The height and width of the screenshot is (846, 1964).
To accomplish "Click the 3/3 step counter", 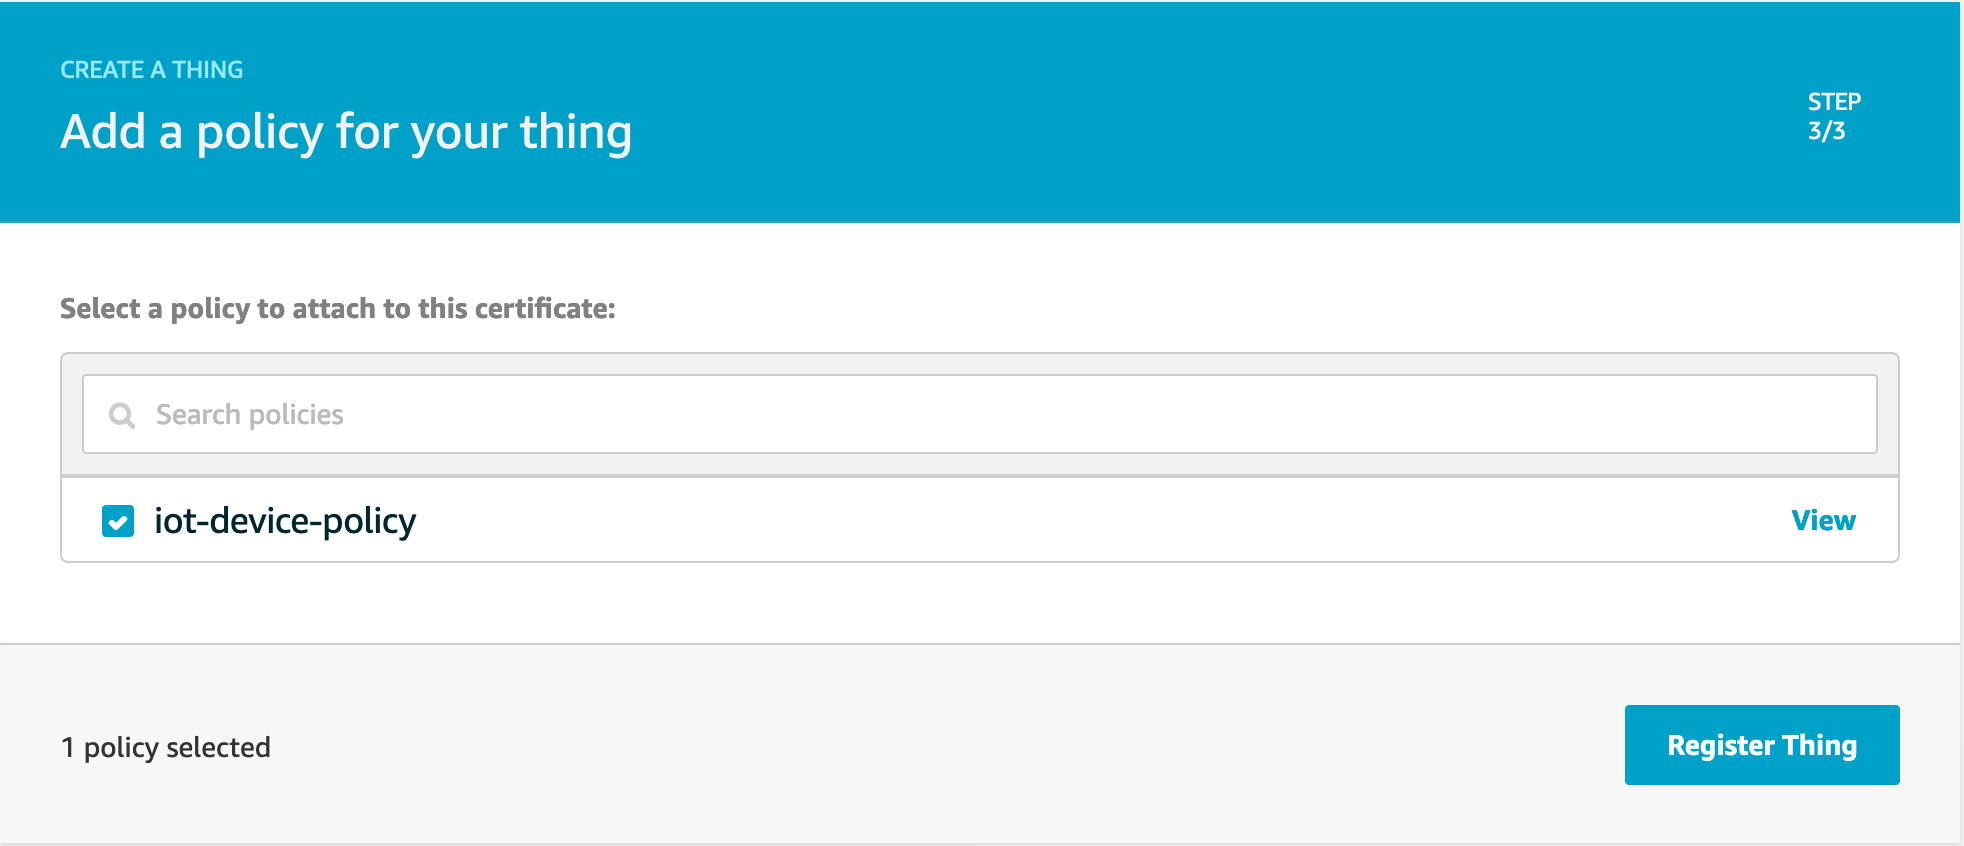I will (x=1826, y=131).
